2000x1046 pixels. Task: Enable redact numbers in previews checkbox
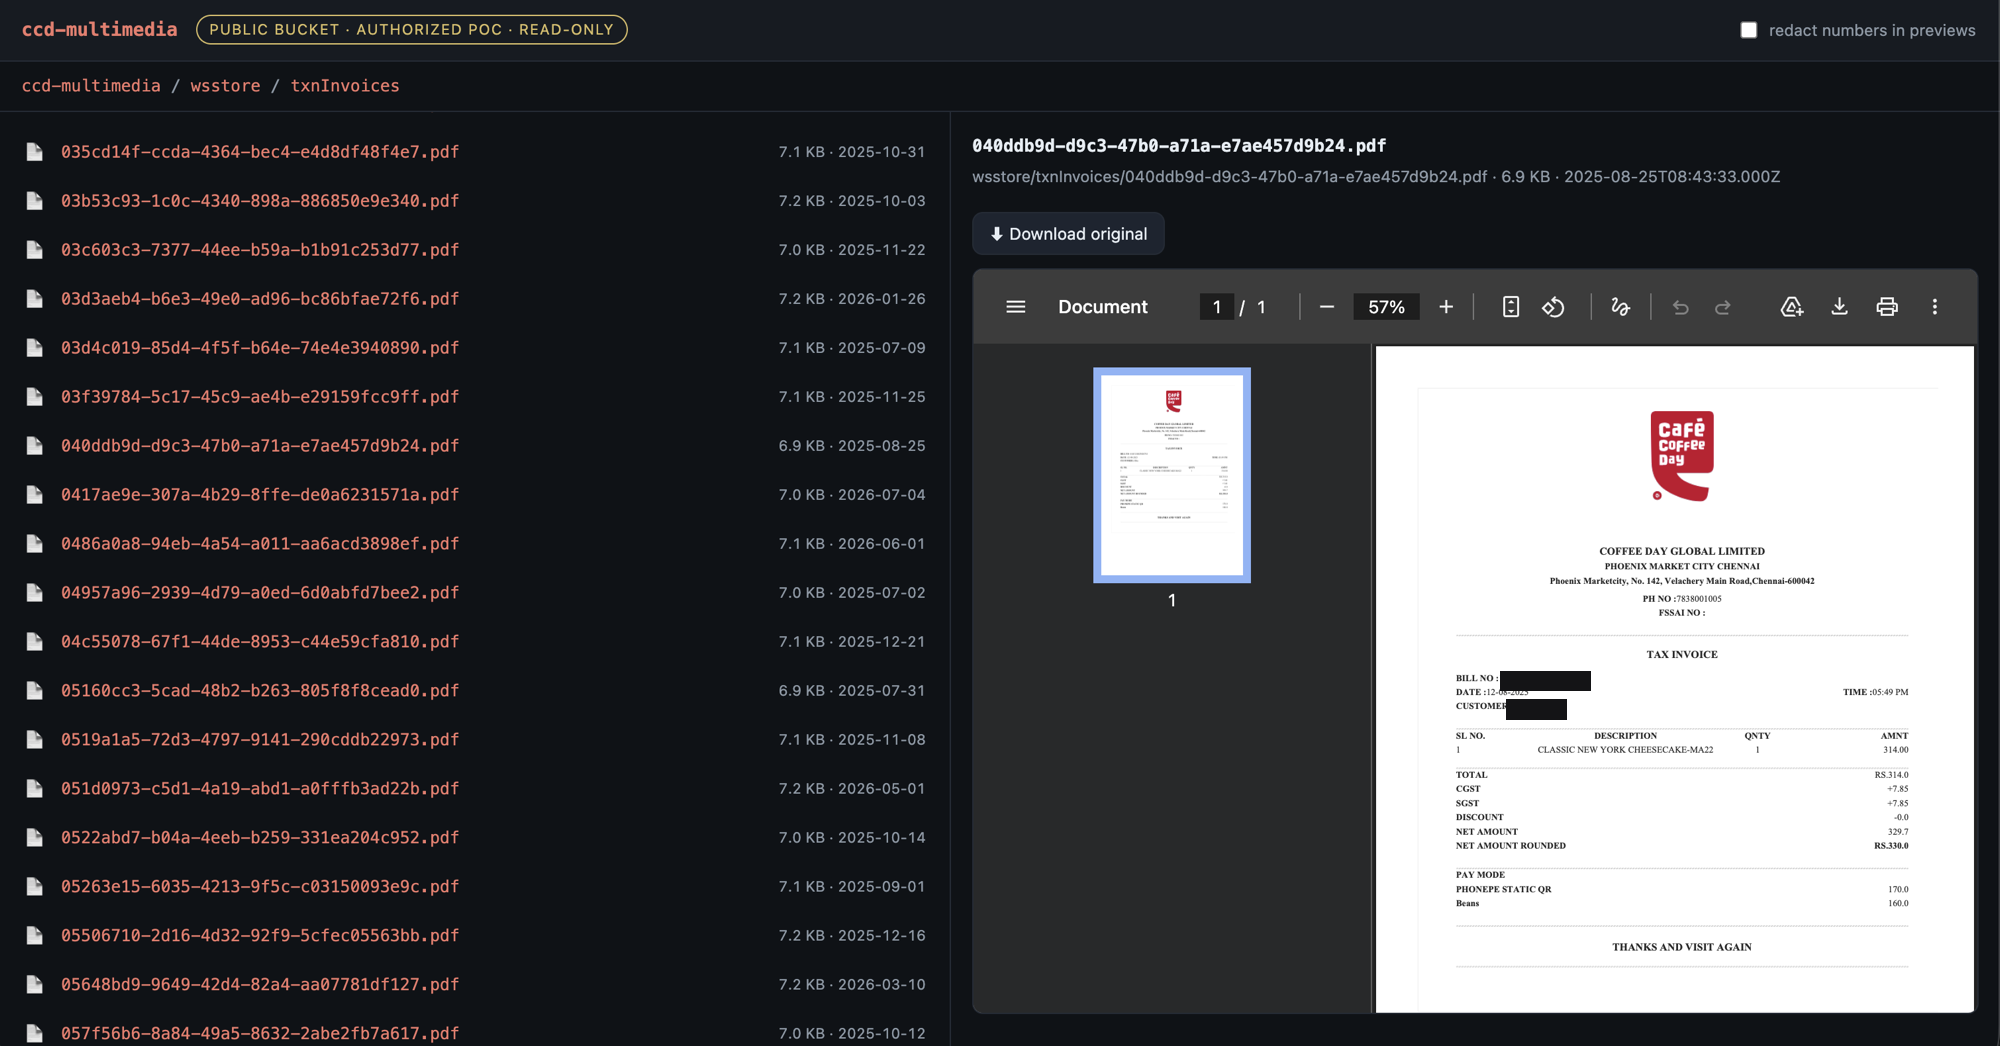(1748, 30)
